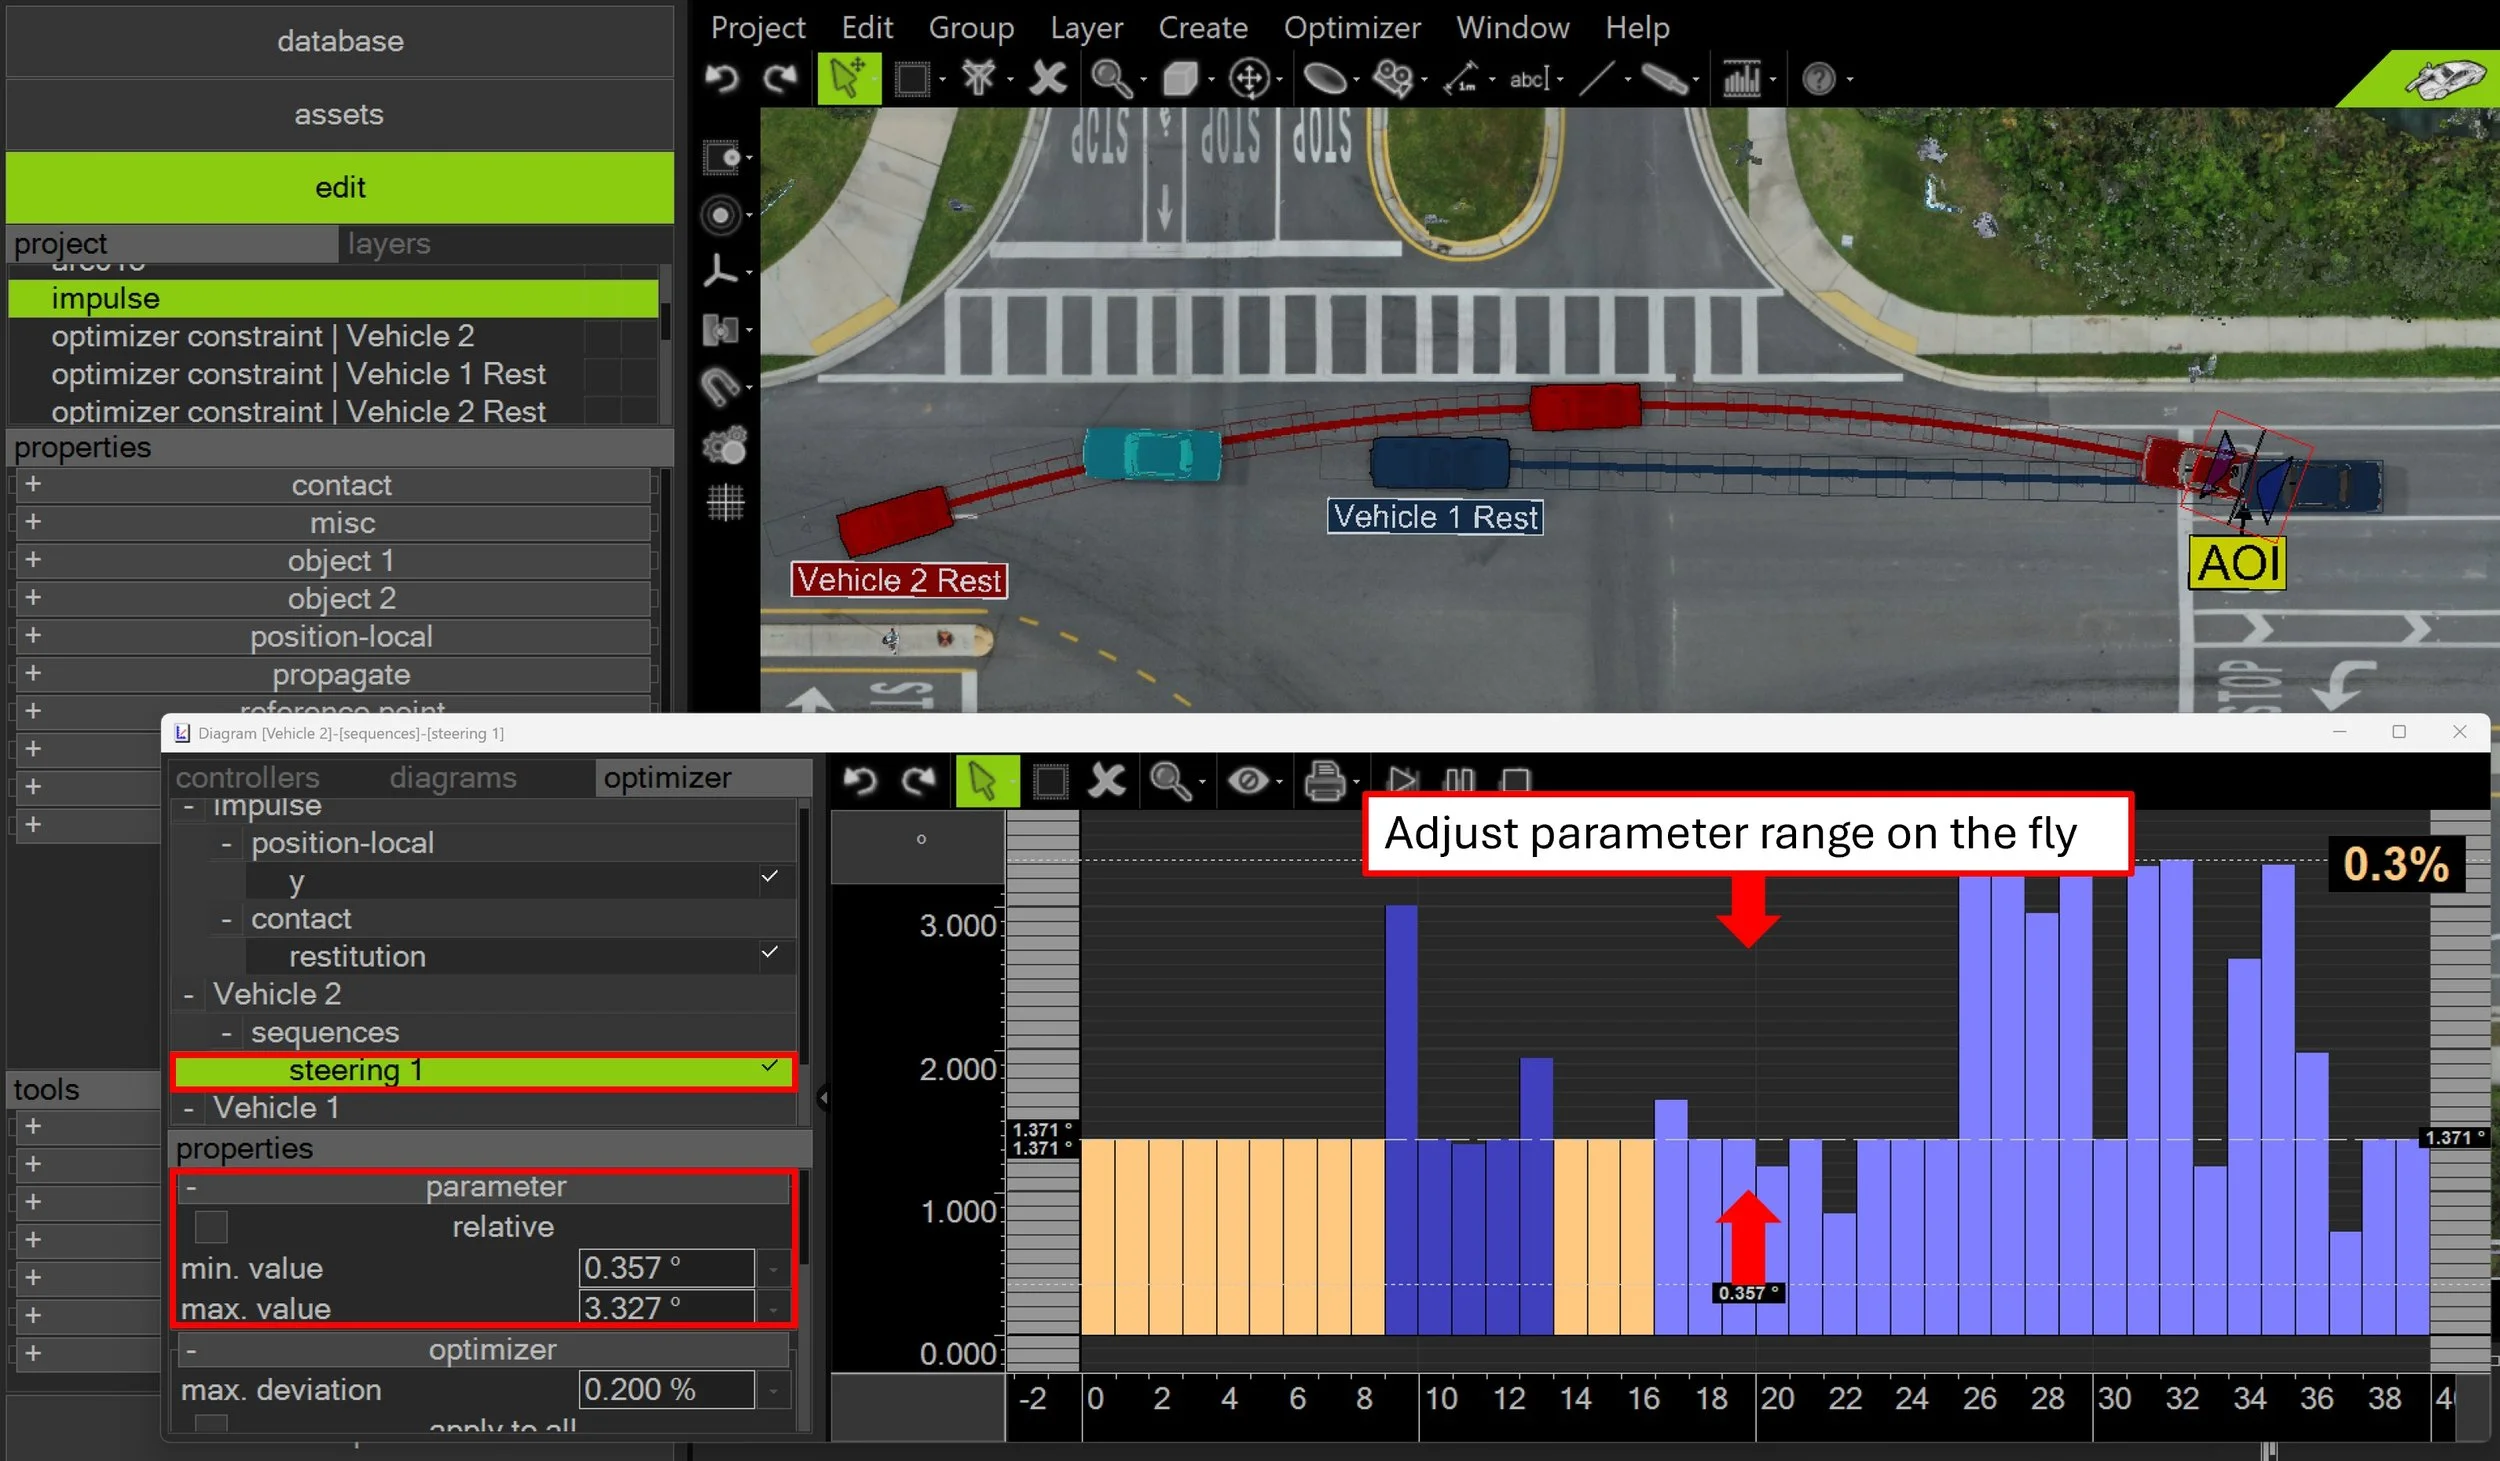This screenshot has height=1461, width=2500.
Task: Uncheck the restitution optimizer checkmark
Action: coord(769,953)
